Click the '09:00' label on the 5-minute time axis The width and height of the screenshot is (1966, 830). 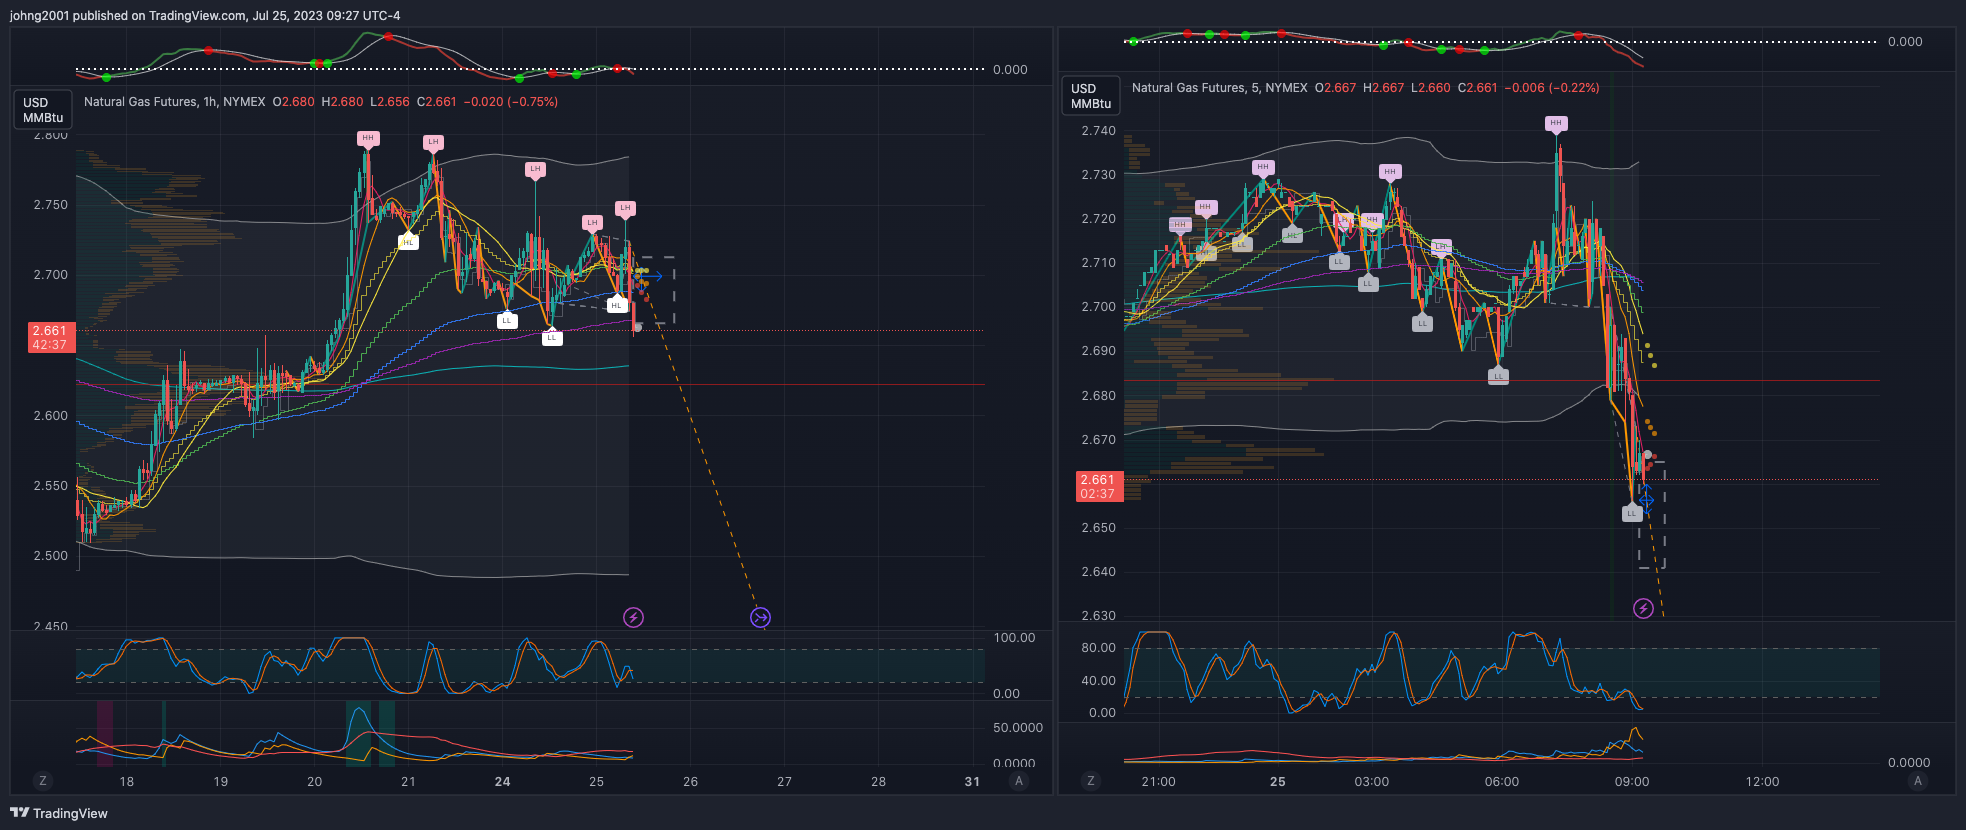coord(1632,782)
